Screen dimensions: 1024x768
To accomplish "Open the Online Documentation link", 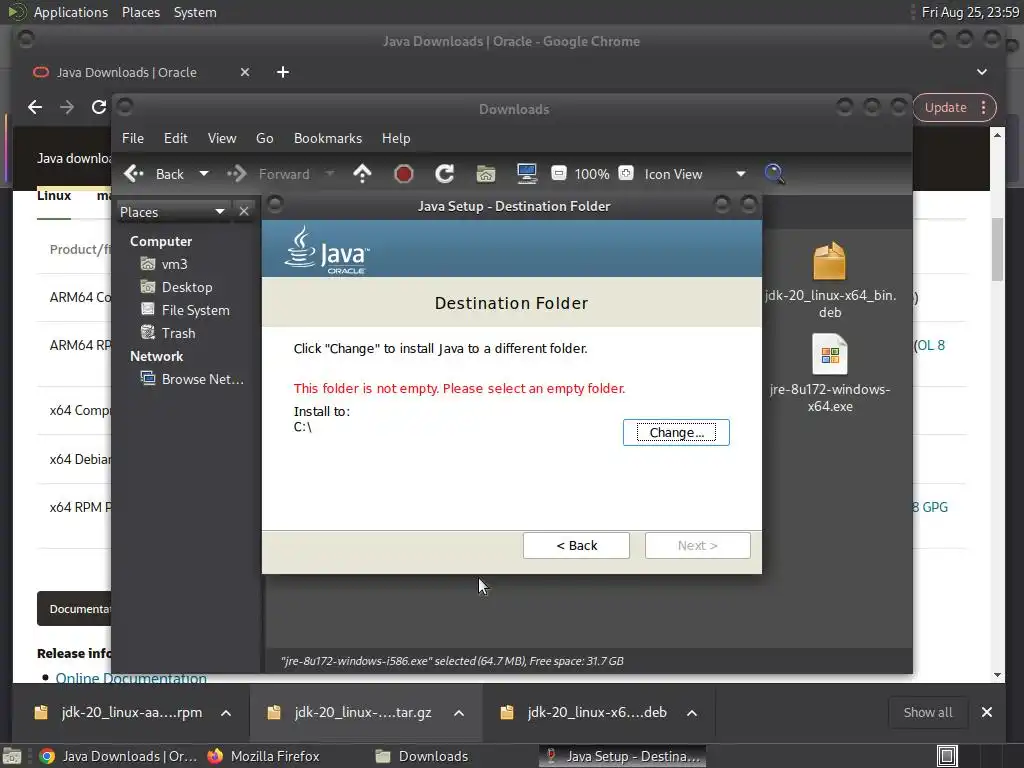I will tap(131, 677).
